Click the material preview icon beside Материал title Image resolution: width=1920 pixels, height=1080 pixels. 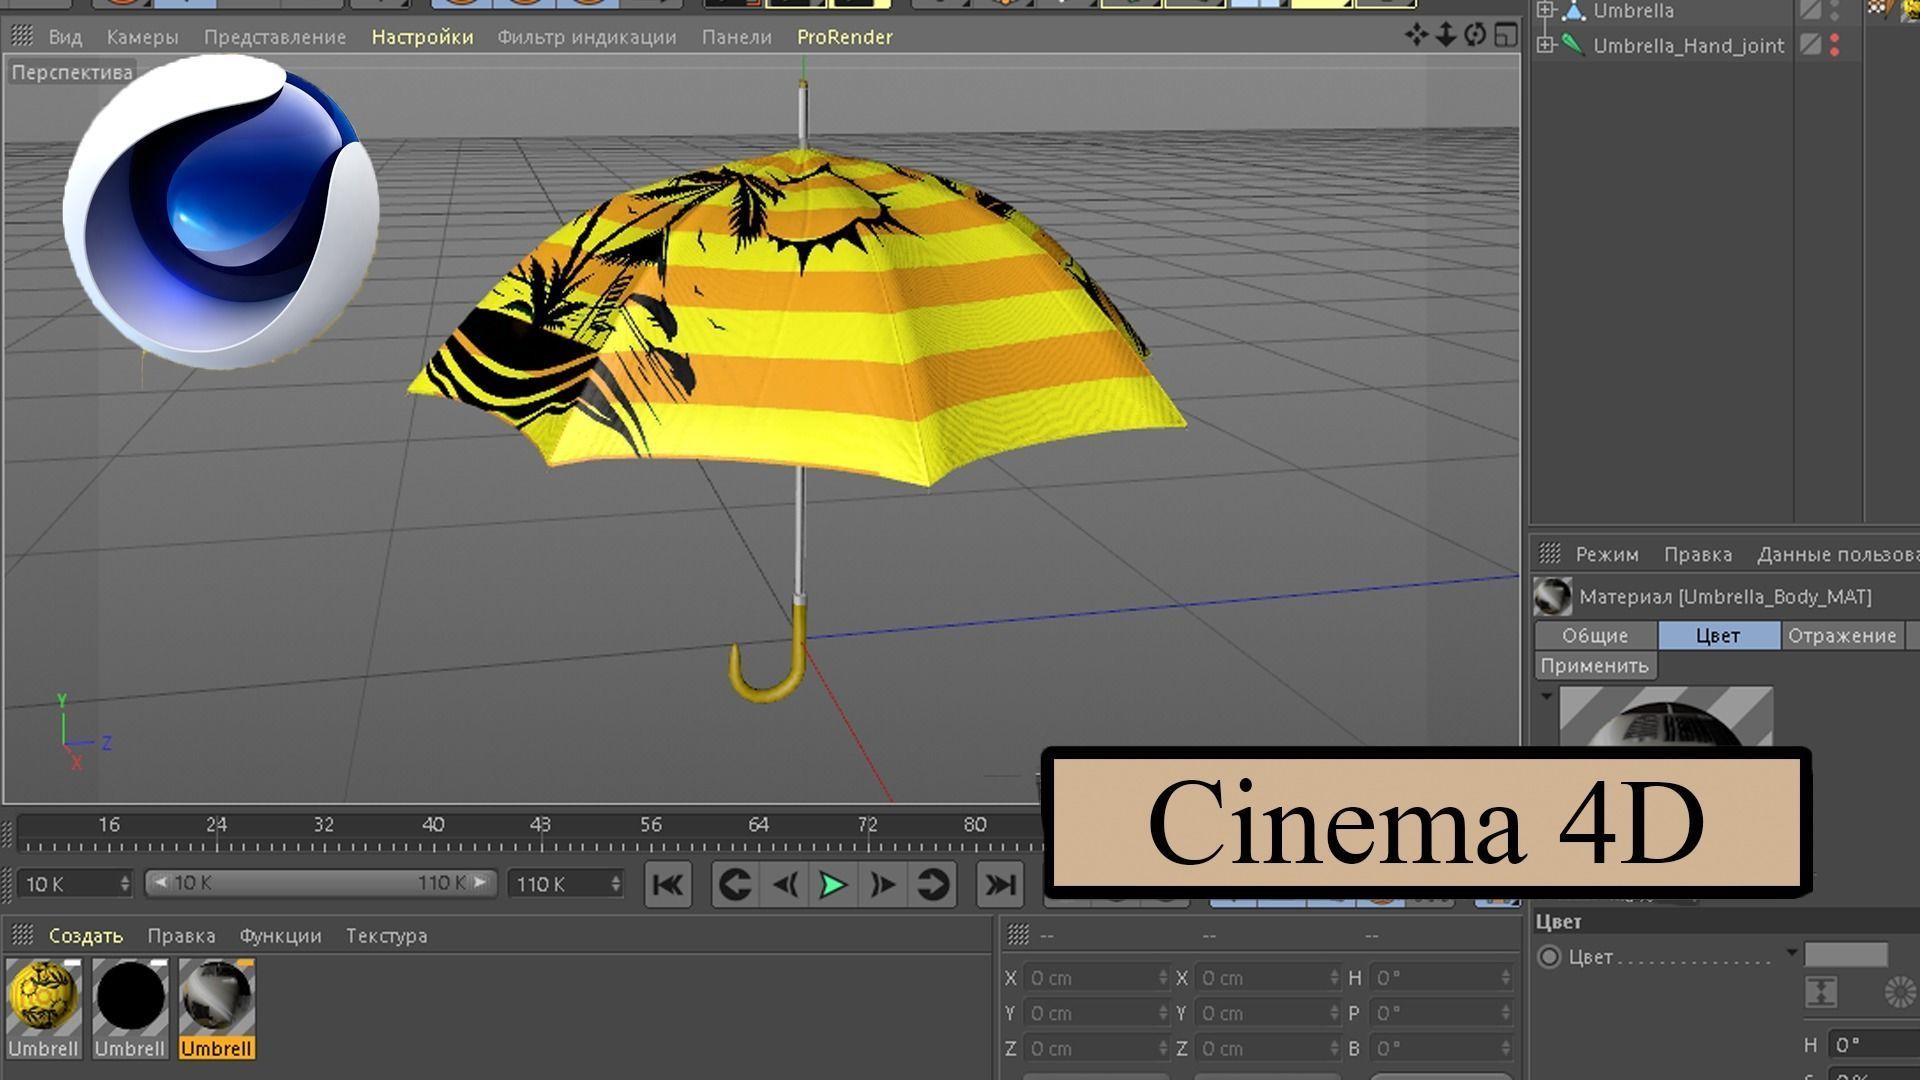1553,597
